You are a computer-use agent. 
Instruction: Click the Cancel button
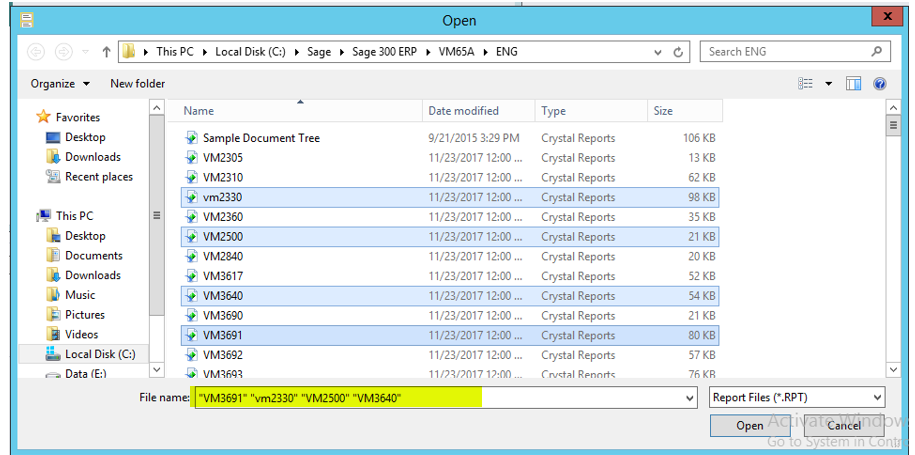click(x=843, y=425)
